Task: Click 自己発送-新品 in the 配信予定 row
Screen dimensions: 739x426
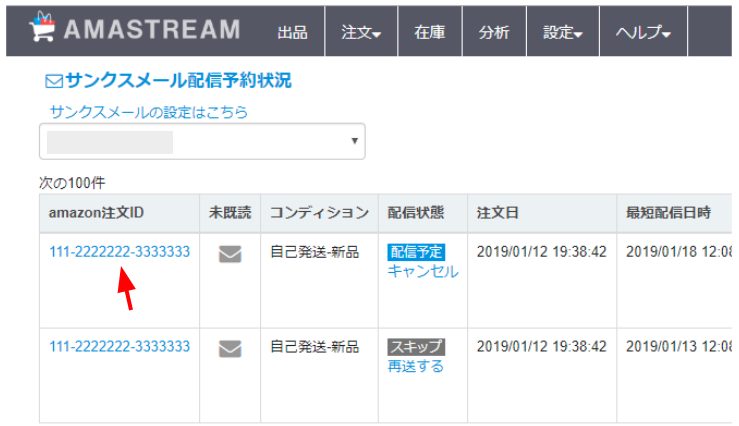Action: (314, 252)
